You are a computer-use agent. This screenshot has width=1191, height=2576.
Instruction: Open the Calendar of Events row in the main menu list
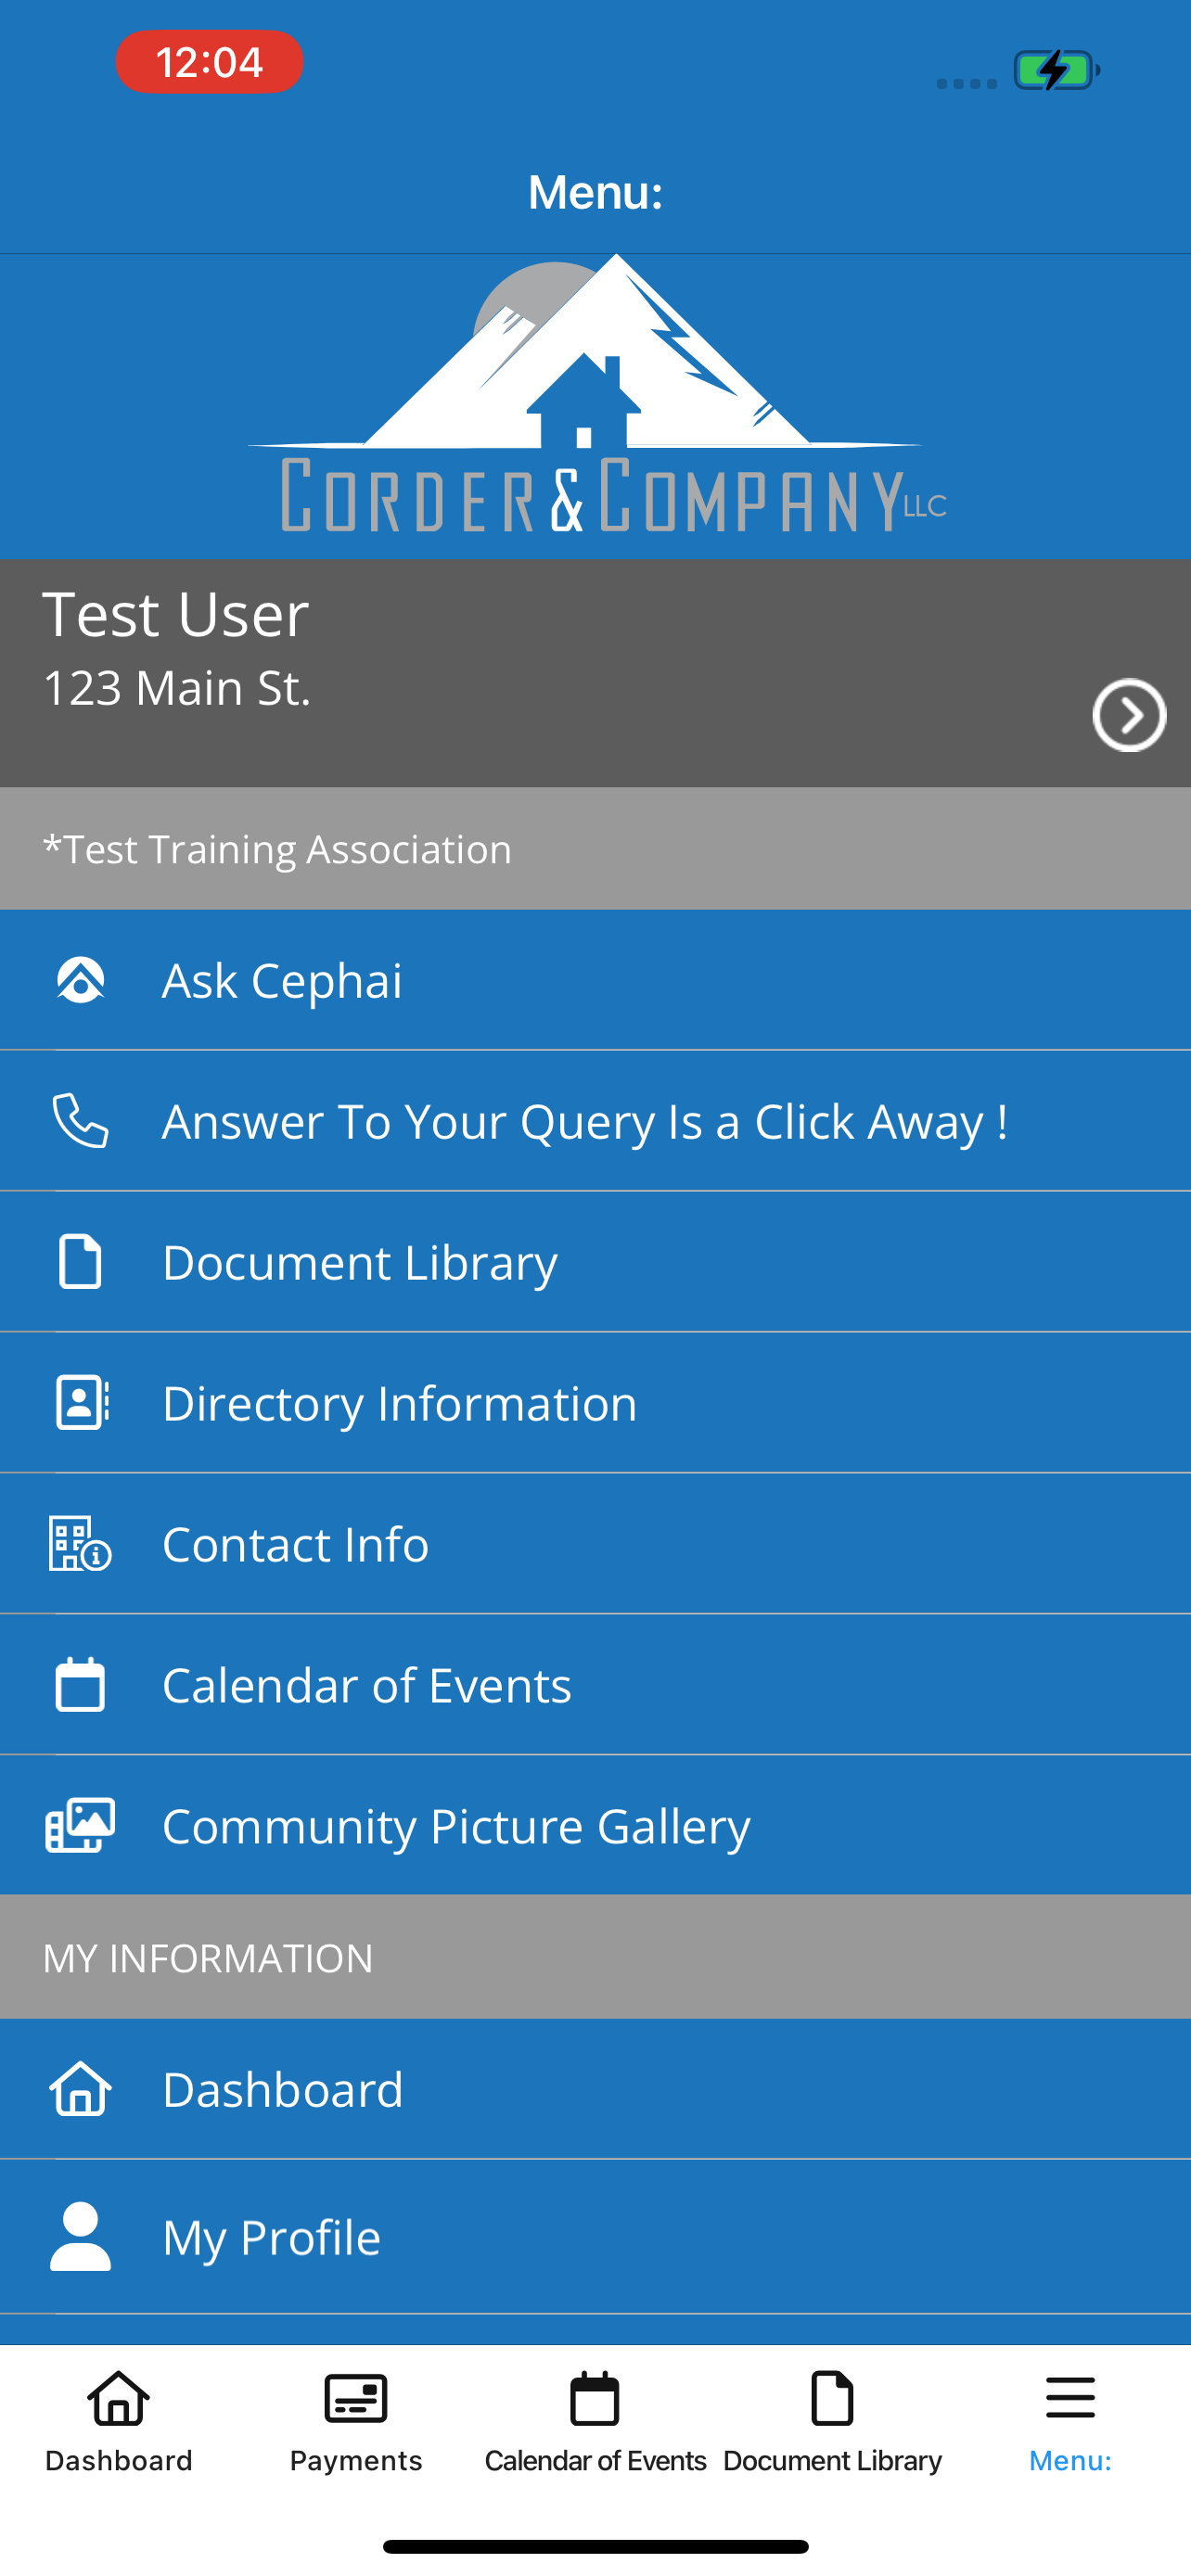(x=595, y=1684)
